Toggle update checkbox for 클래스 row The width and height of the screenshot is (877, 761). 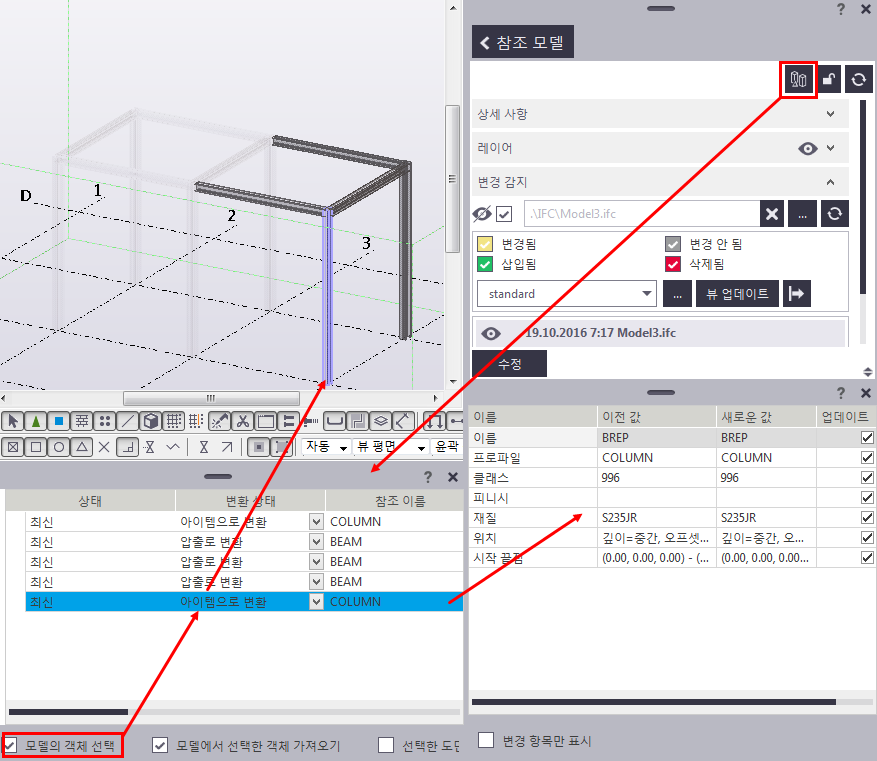pyautogui.click(x=867, y=478)
